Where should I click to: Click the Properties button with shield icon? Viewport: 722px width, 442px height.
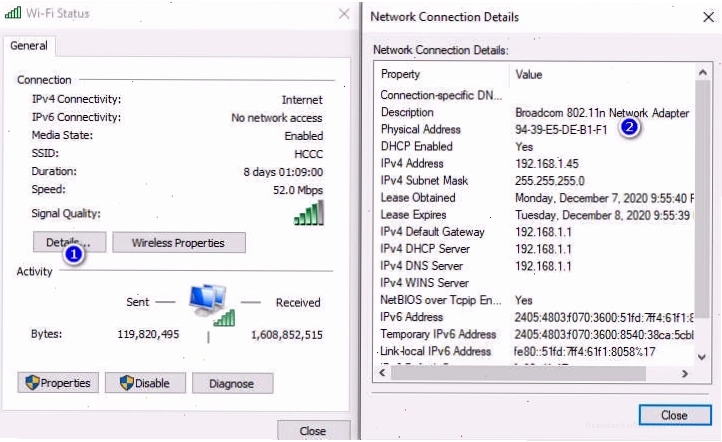pos(58,383)
